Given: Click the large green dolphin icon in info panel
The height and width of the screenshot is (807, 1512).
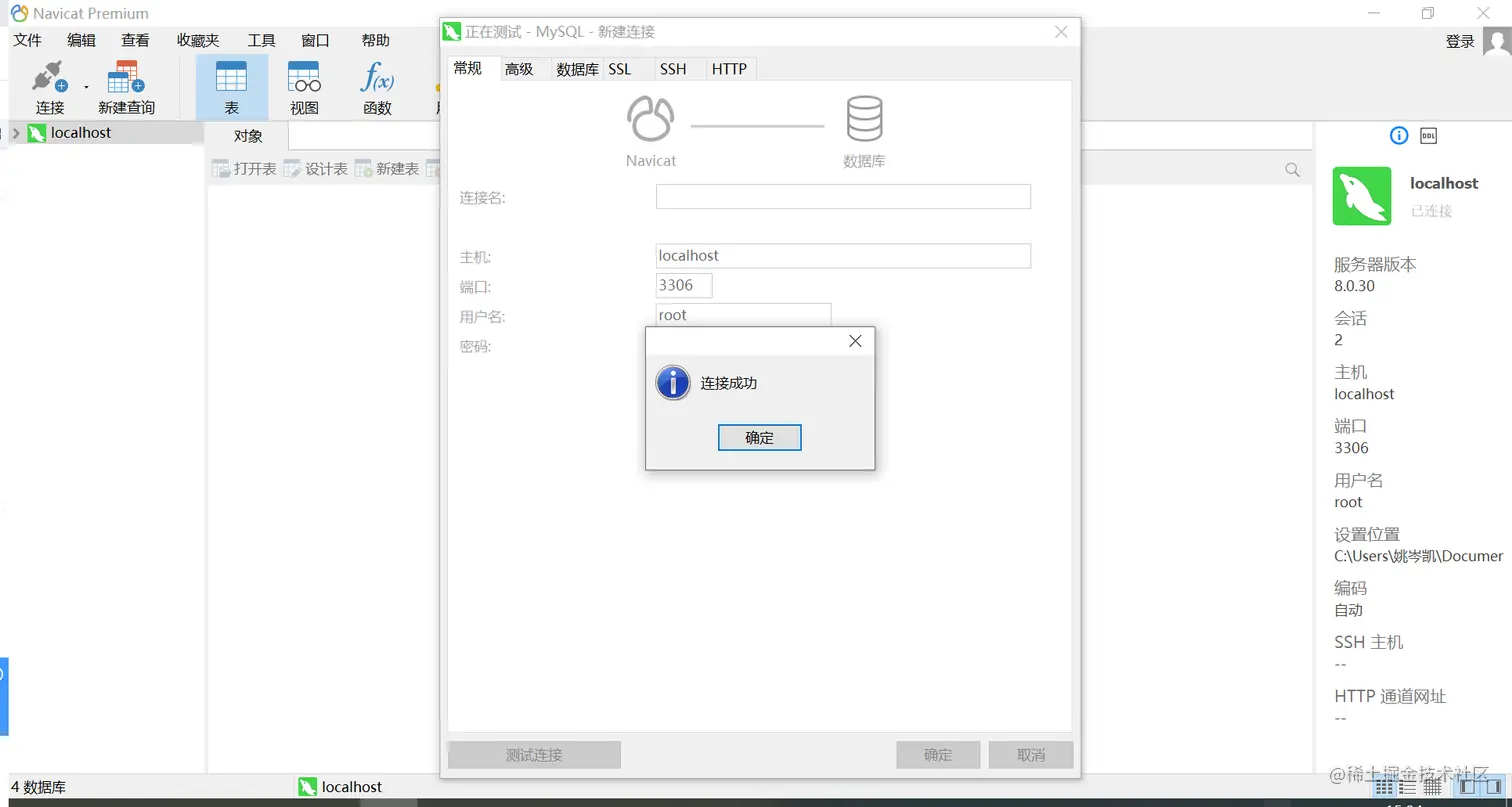Looking at the screenshot, I should click(1362, 196).
